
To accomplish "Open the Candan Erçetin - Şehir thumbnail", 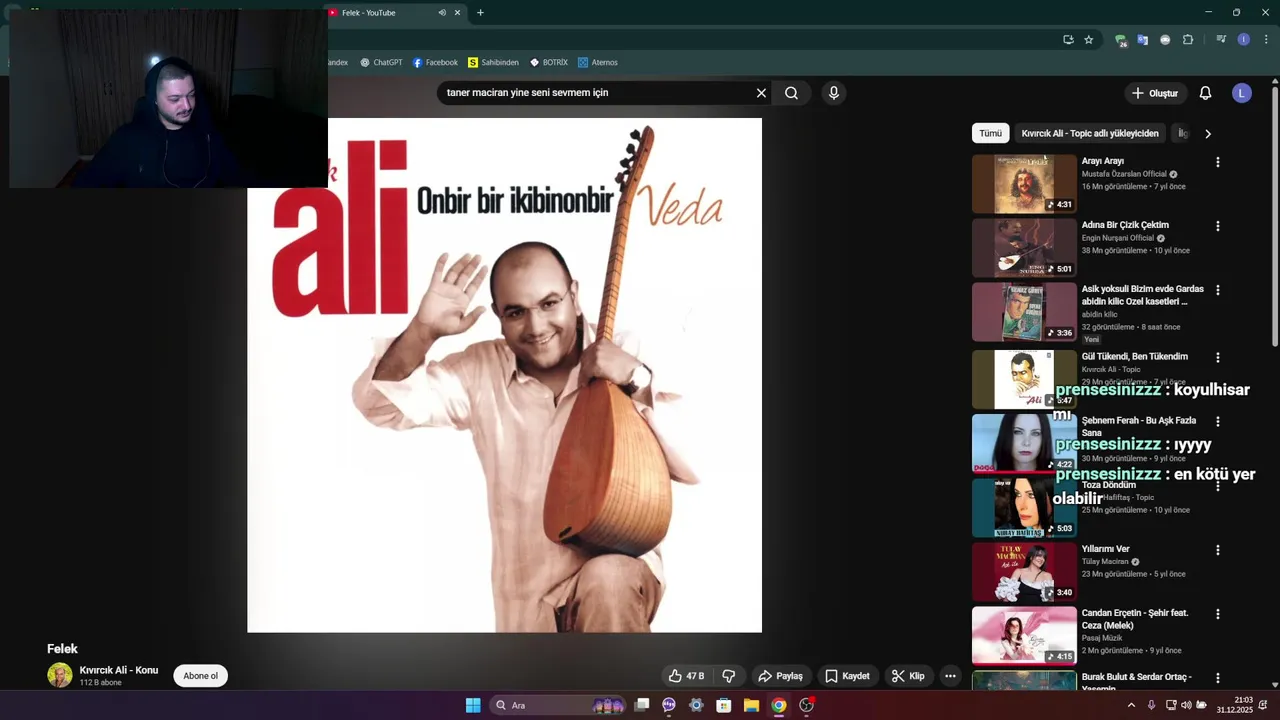I will (1024, 635).
